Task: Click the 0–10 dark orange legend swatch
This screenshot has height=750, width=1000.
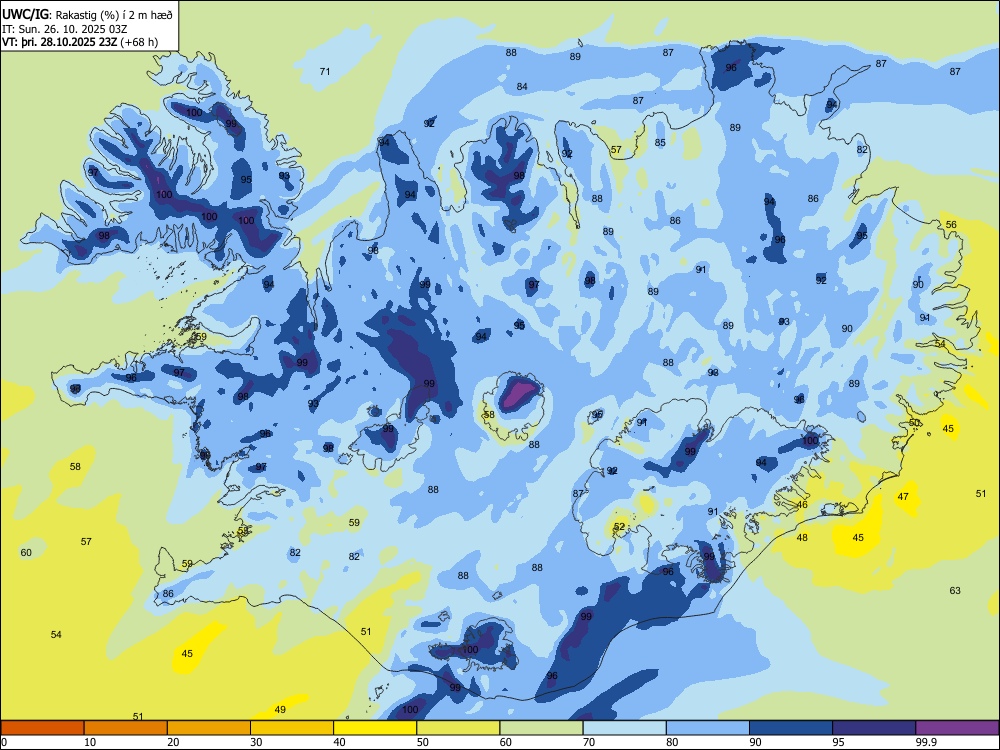Action: pyautogui.click(x=42, y=728)
